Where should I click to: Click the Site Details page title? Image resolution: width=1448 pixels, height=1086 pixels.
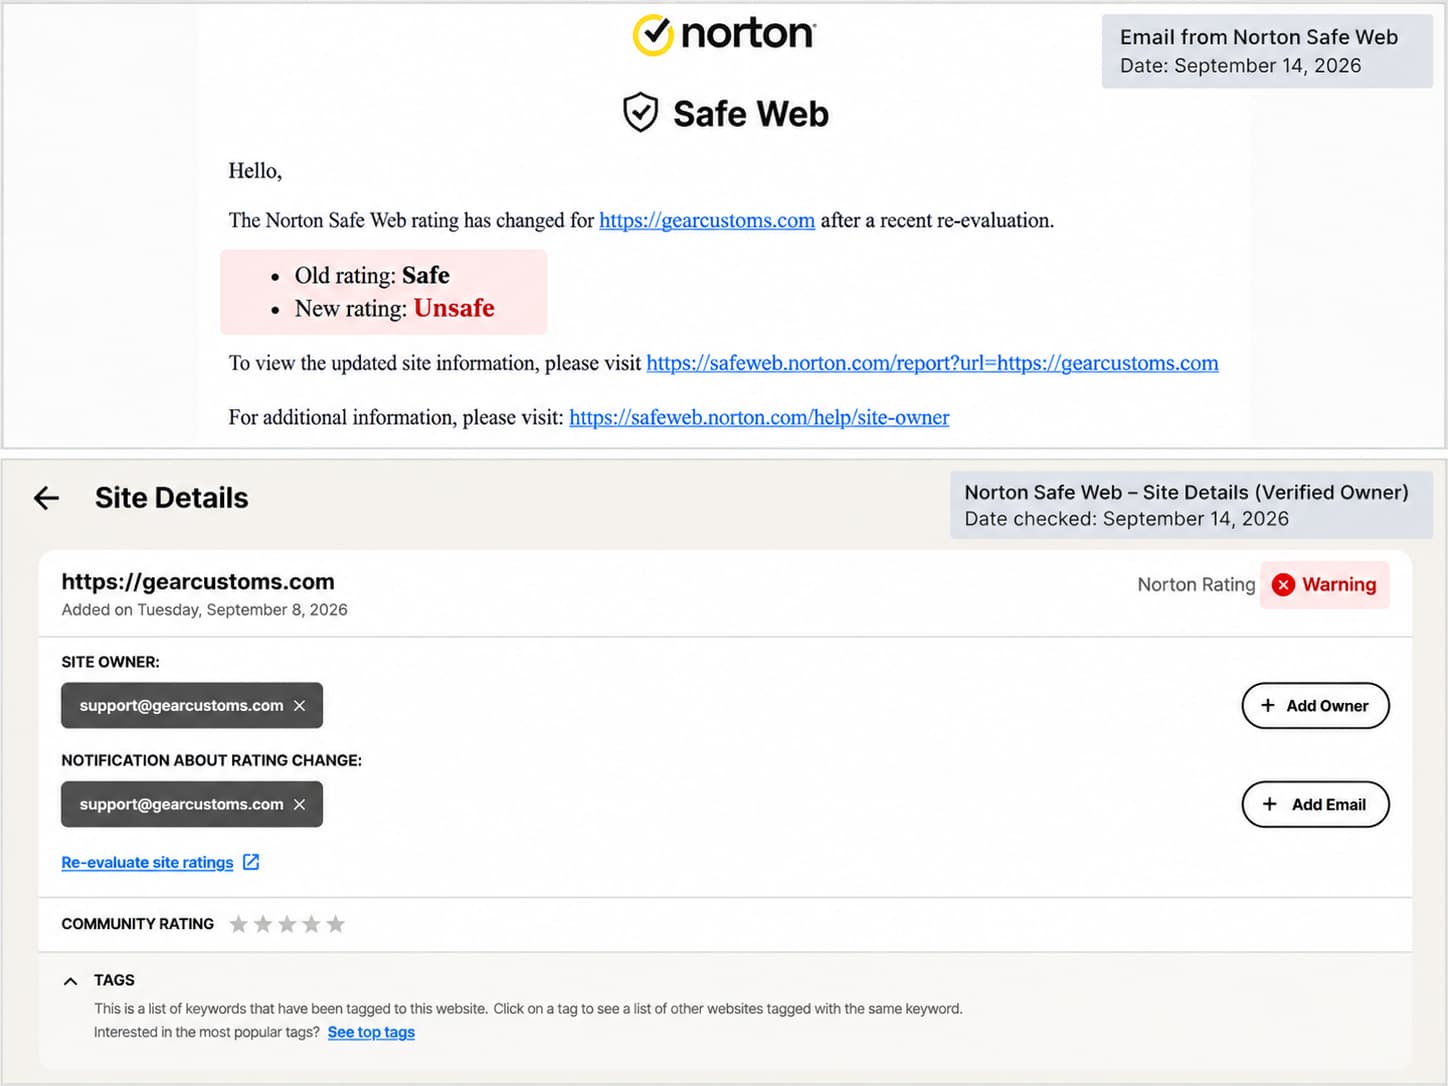pyautogui.click(x=171, y=498)
